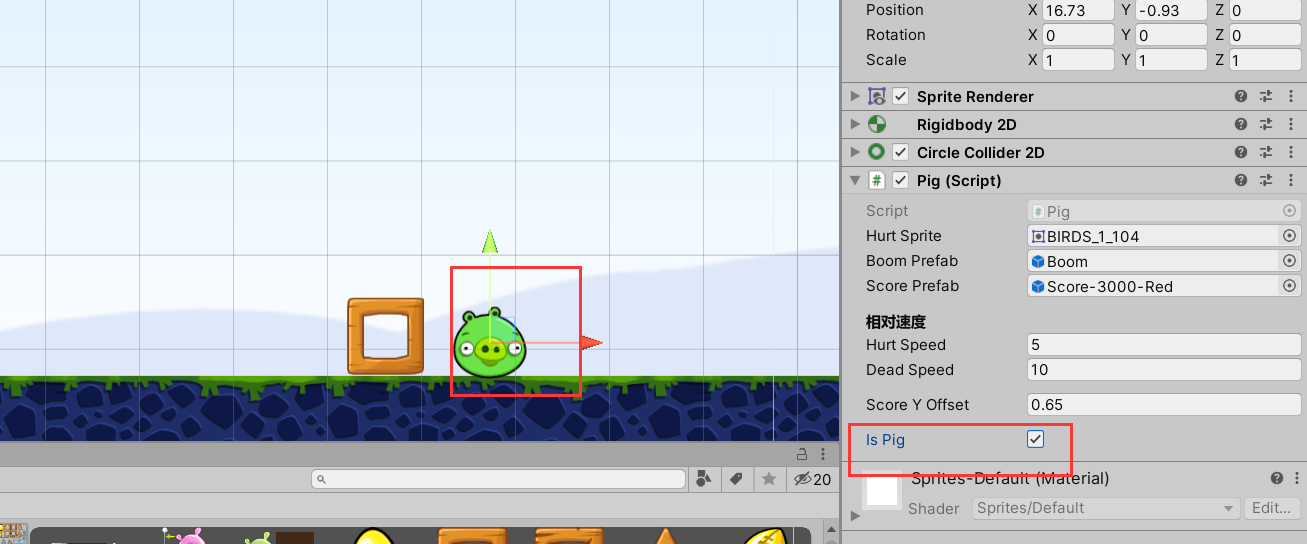
Task: Open presets for Circle Collider 2D
Action: (x=1266, y=153)
